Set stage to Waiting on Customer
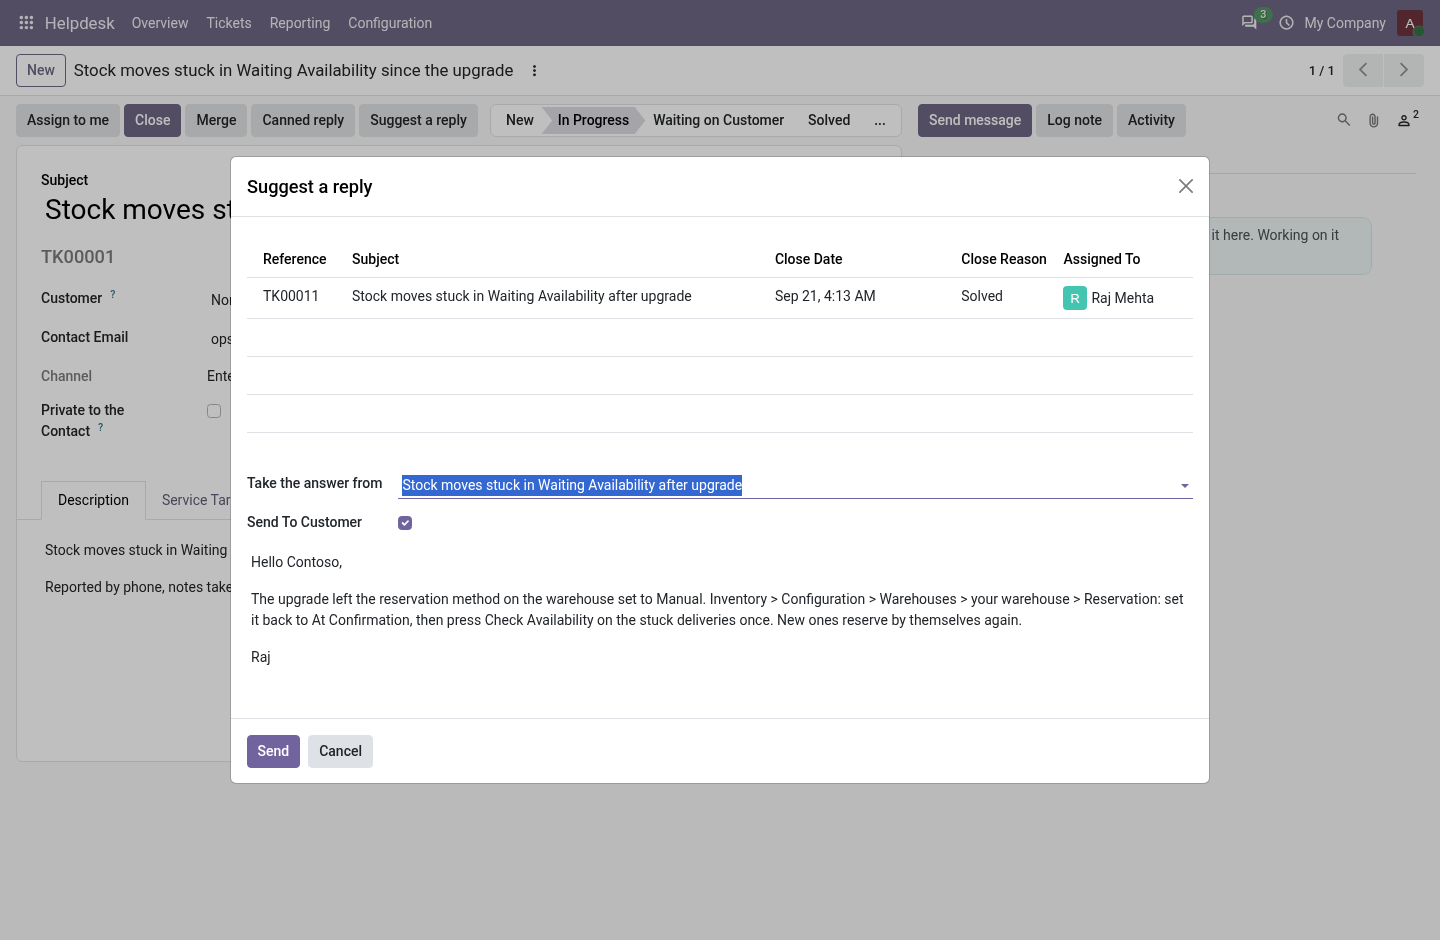1440x940 pixels. pos(718,120)
